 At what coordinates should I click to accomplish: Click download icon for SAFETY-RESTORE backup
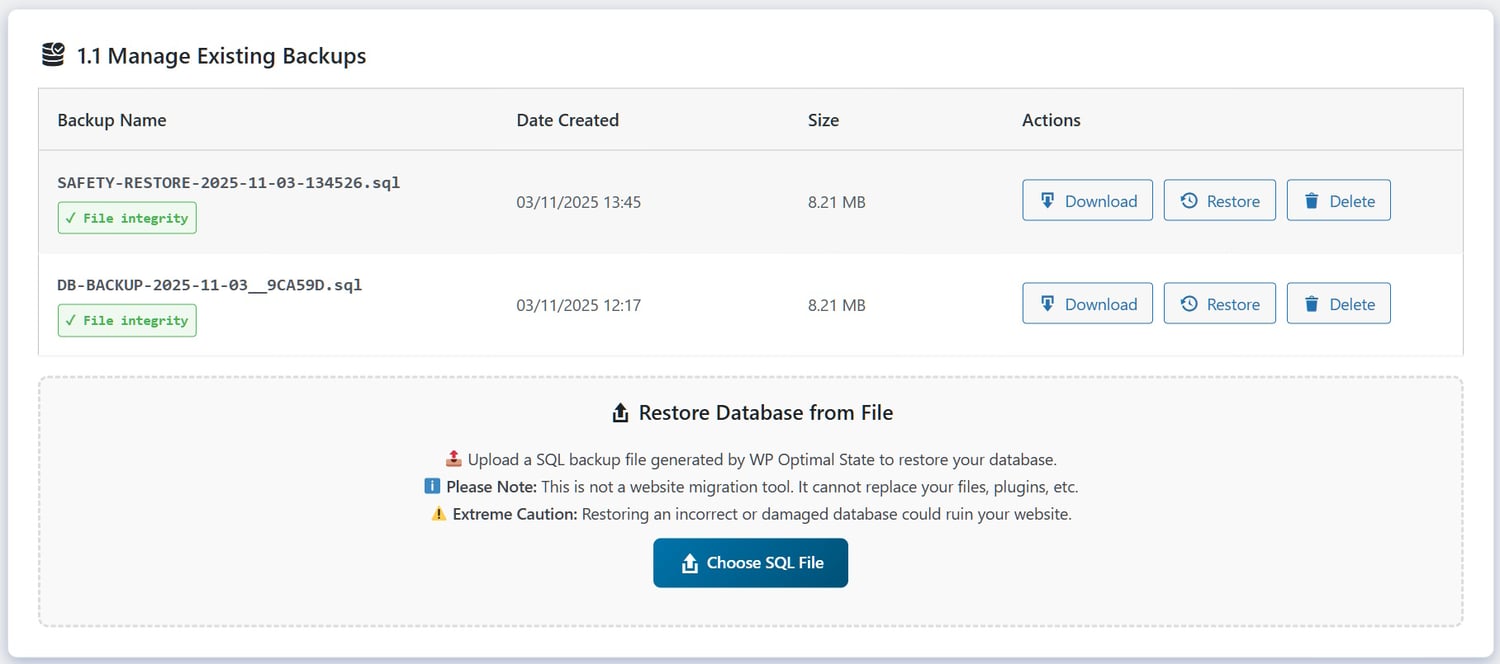[1047, 201]
